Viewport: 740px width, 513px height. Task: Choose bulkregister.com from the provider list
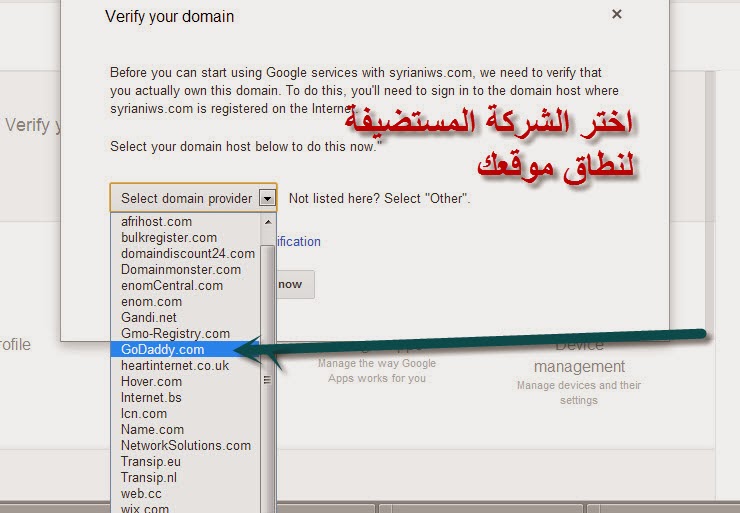pos(185,237)
